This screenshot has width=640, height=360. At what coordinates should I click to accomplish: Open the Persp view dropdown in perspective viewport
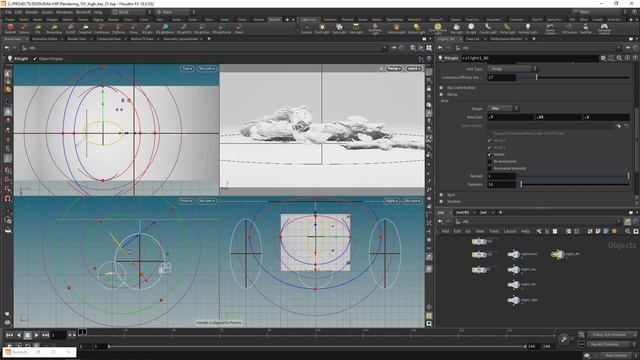[x=395, y=69]
